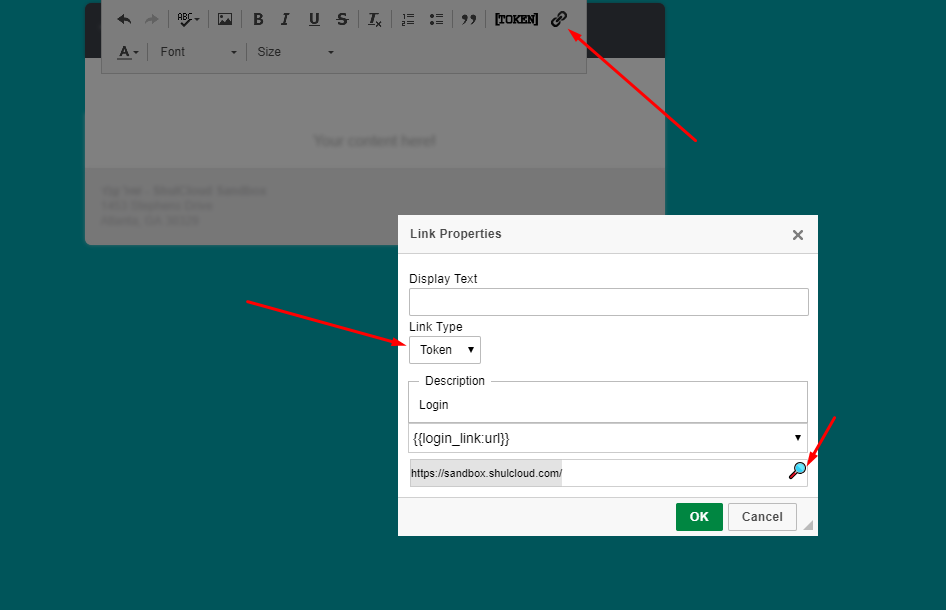
Task: Open the spell check tool
Action: [188, 19]
